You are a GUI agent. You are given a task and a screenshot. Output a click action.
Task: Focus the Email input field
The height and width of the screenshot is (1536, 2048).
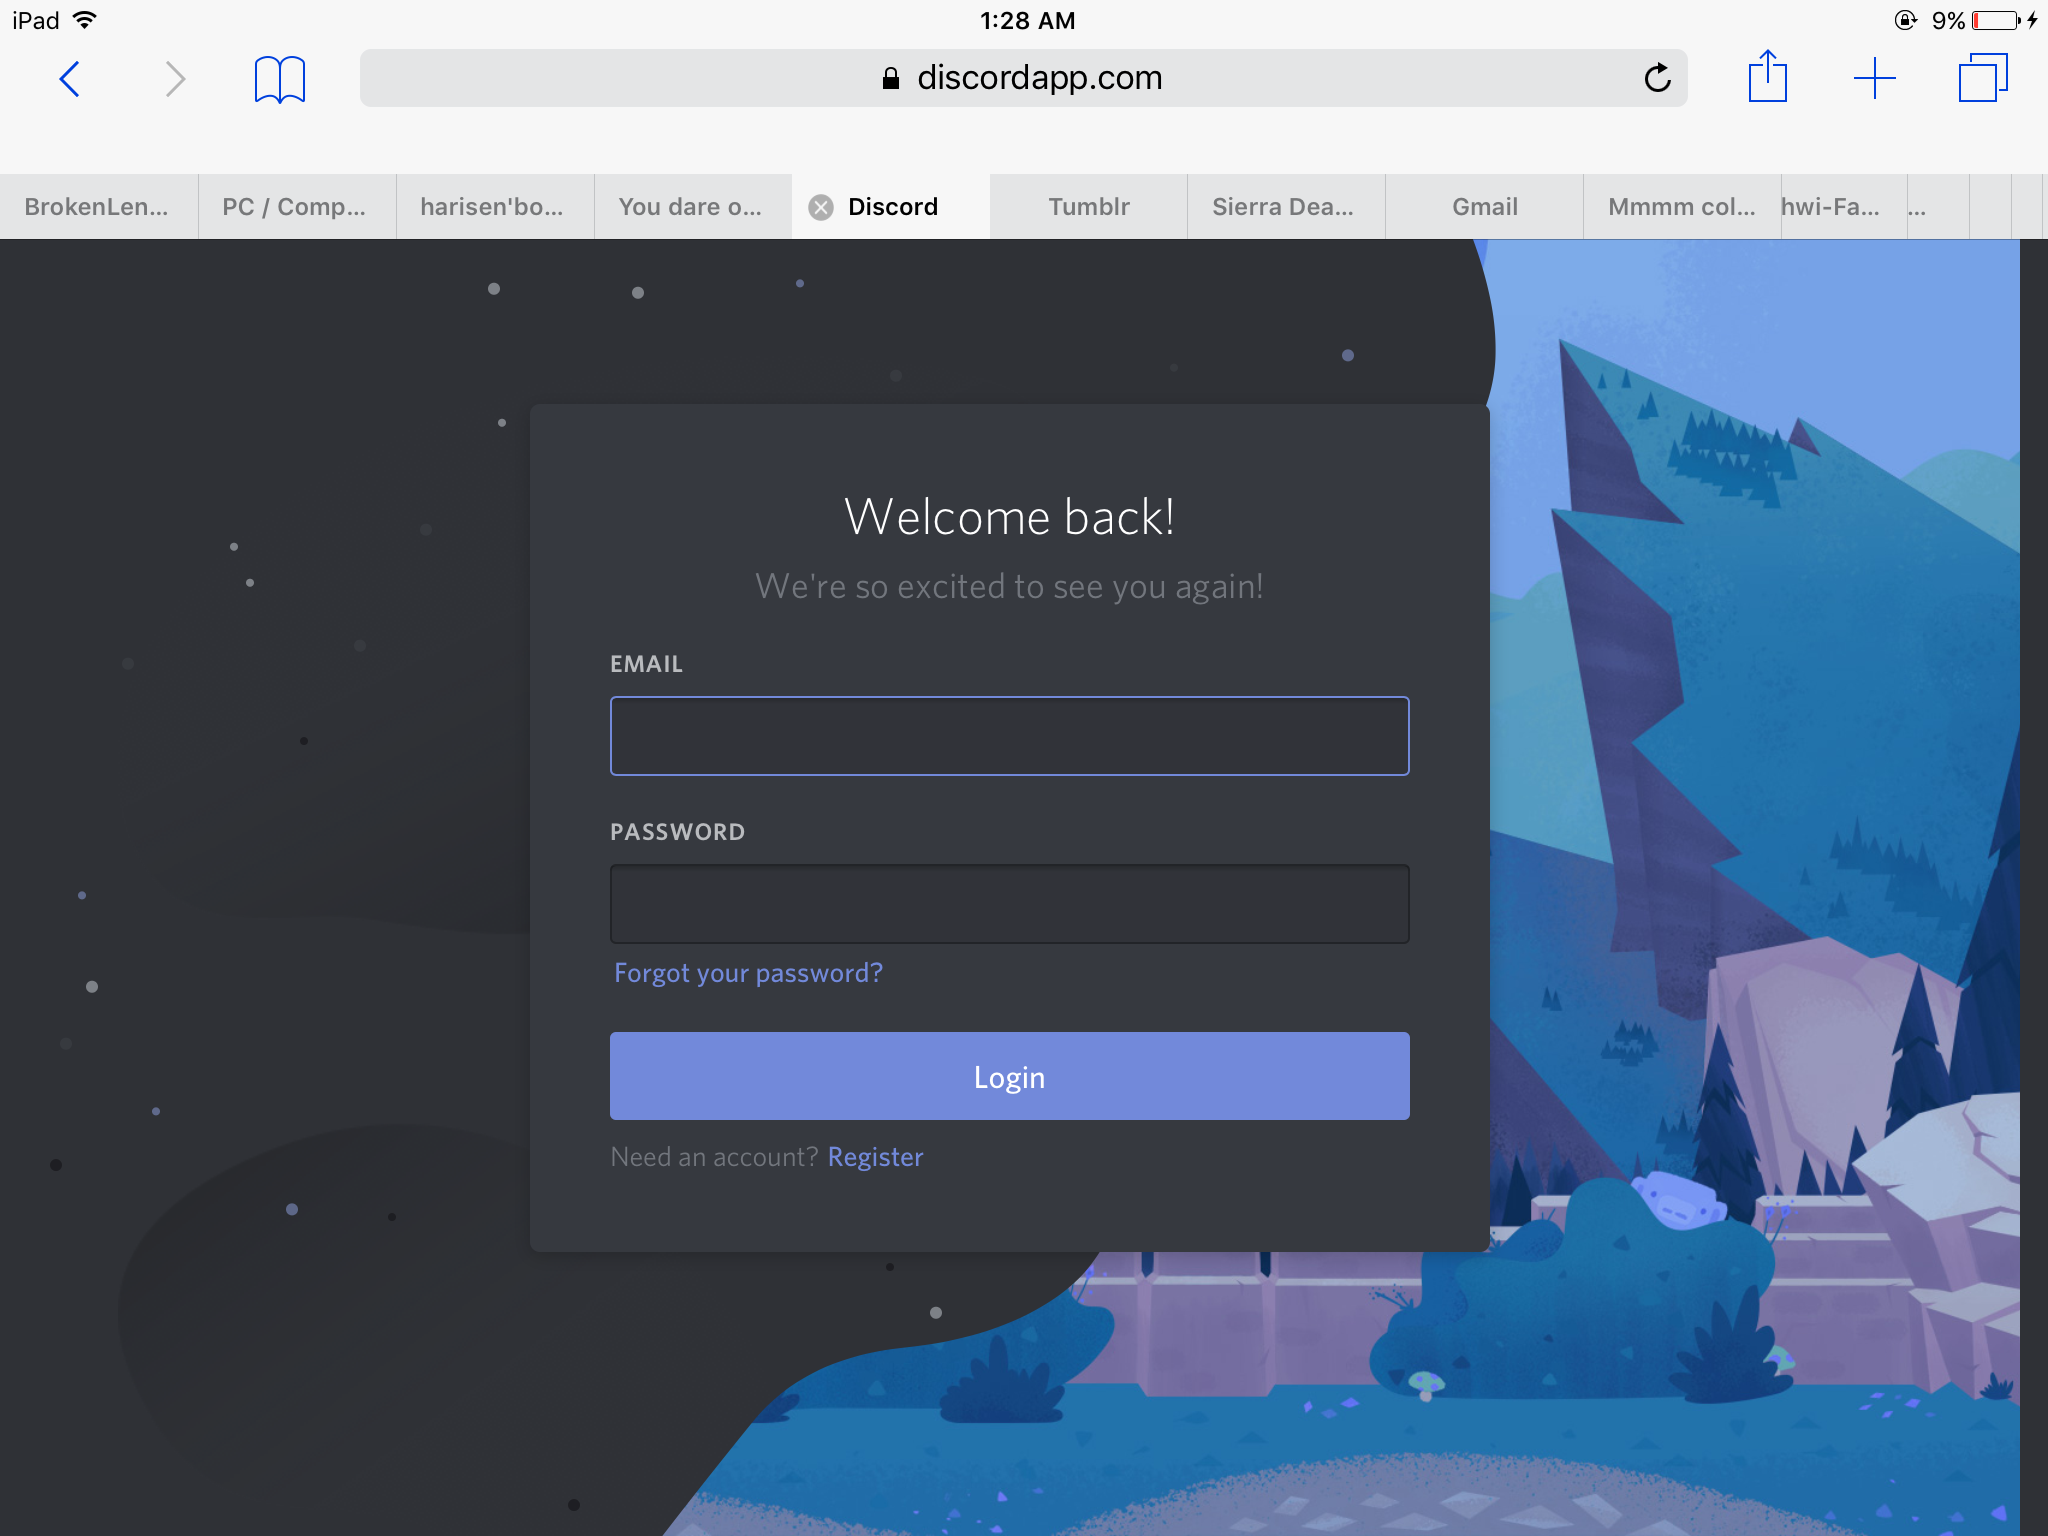pos(1009,736)
